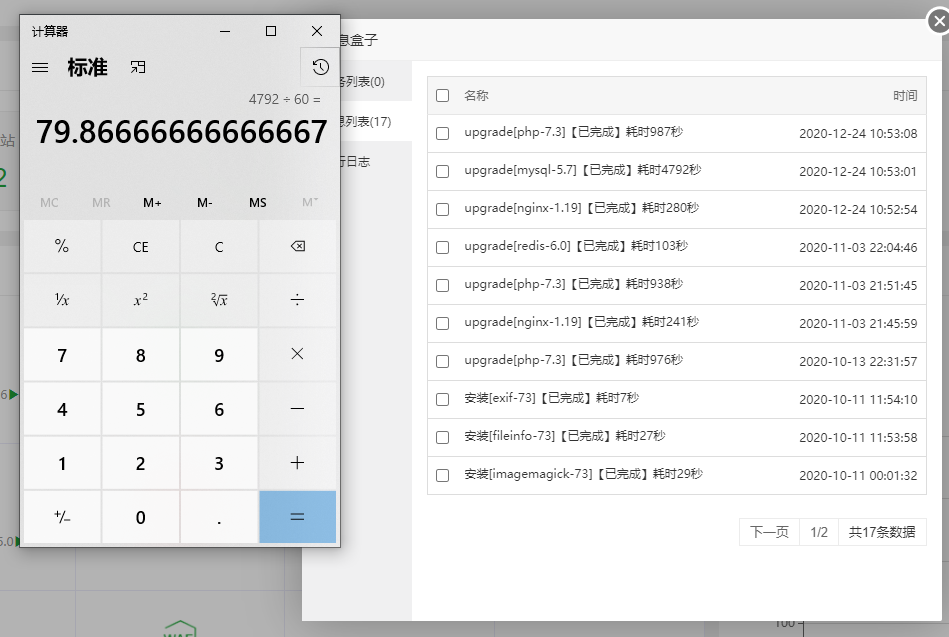This screenshot has width=949, height=637.
Task: Open the calculator hamburger navigation menu
Action: point(40,67)
